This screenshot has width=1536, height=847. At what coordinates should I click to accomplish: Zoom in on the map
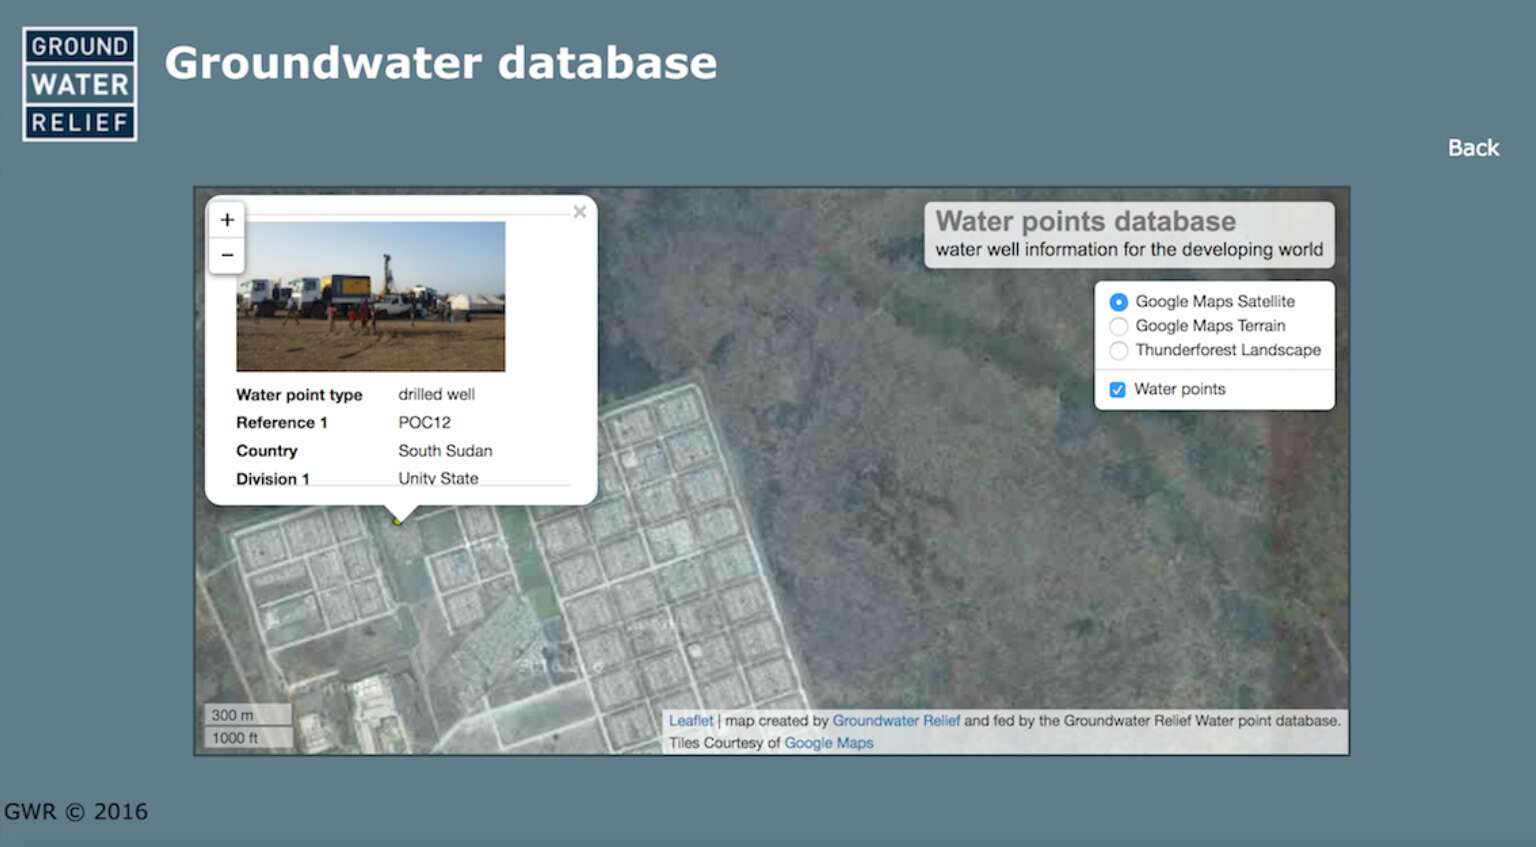227,220
